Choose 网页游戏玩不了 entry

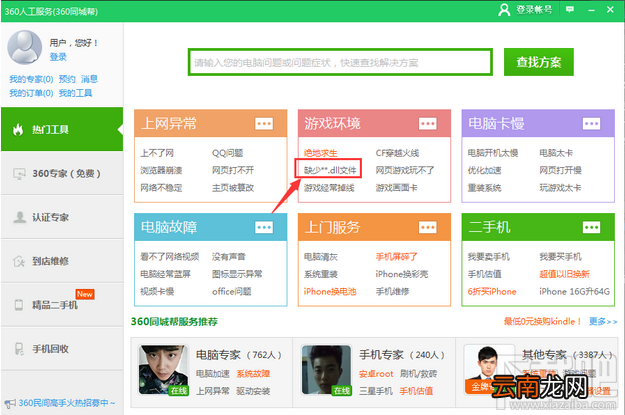[405, 170]
